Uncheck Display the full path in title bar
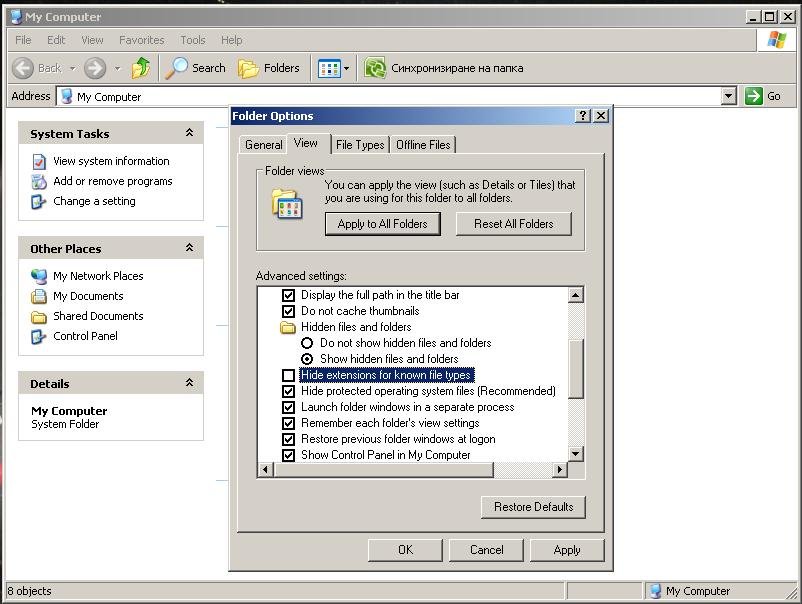 288,295
